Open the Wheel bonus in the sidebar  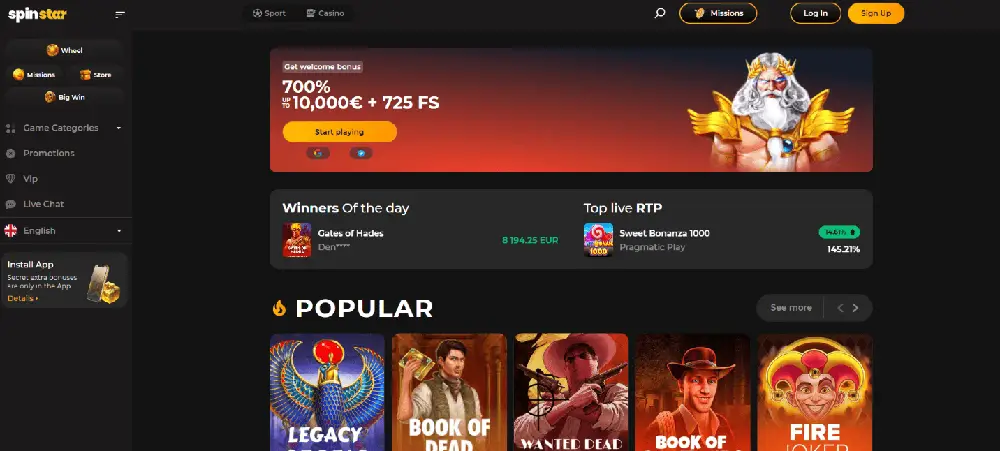pyautogui.click(x=64, y=50)
